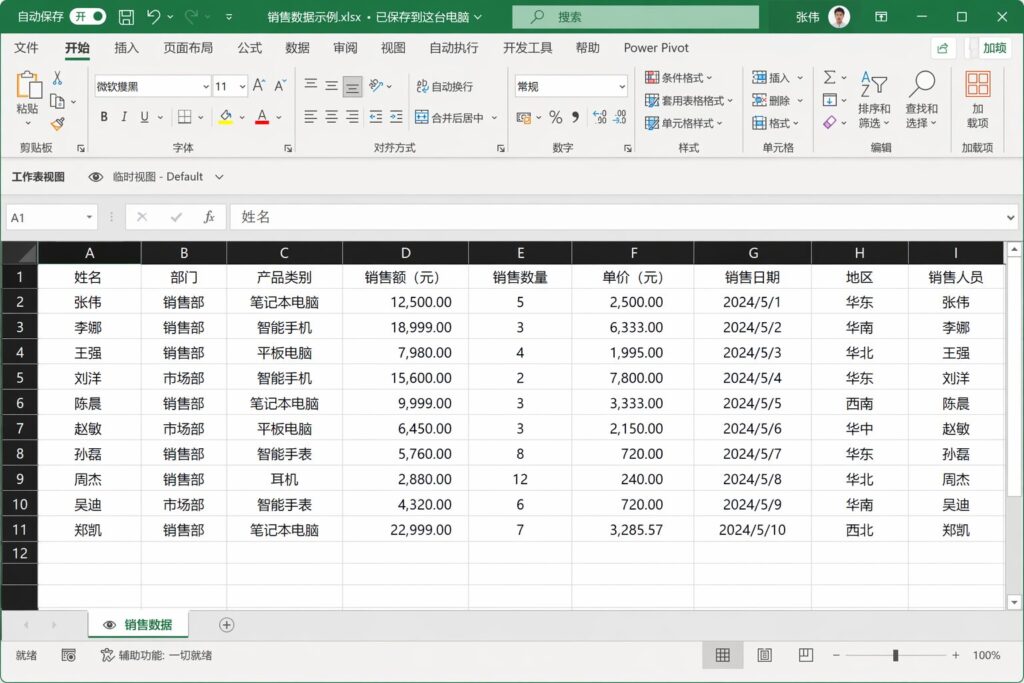Click the accounting number format icon
Screen dimensions: 1024x683
[x=524, y=118]
